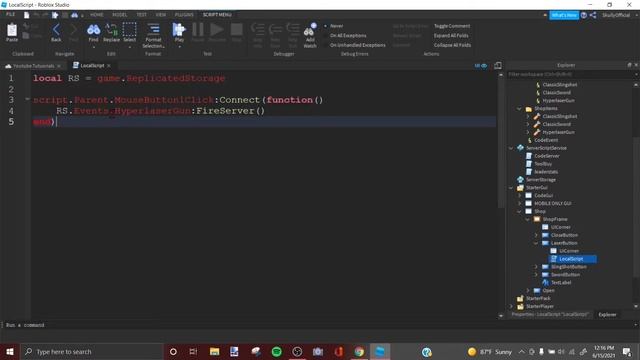Click Collapse All Folds action
The image size is (640, 360).
pyautogui.click(x=452, y=45)
